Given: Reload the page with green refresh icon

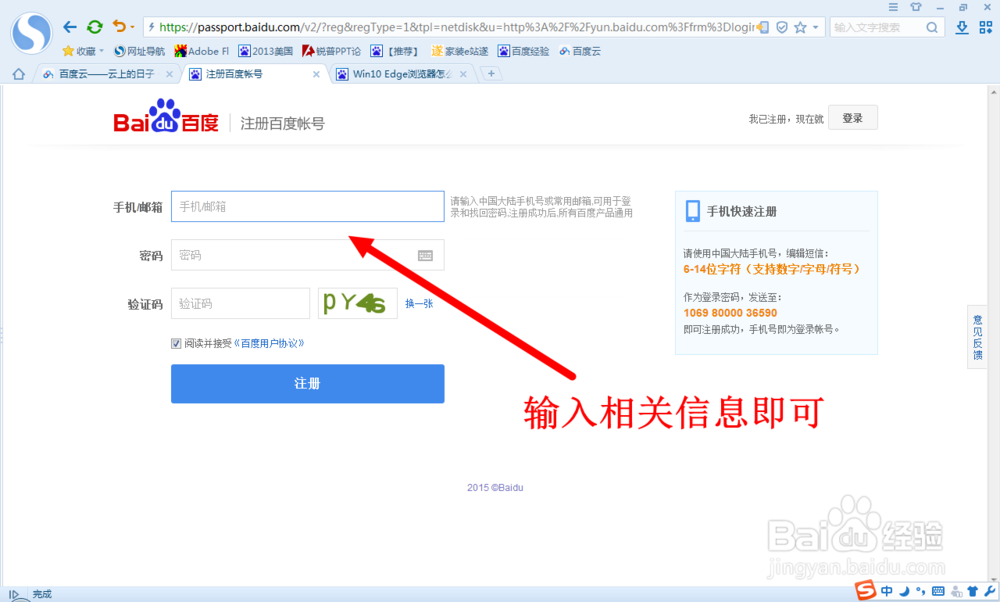Looking at the screenshot, I should (x=94, y=27).
